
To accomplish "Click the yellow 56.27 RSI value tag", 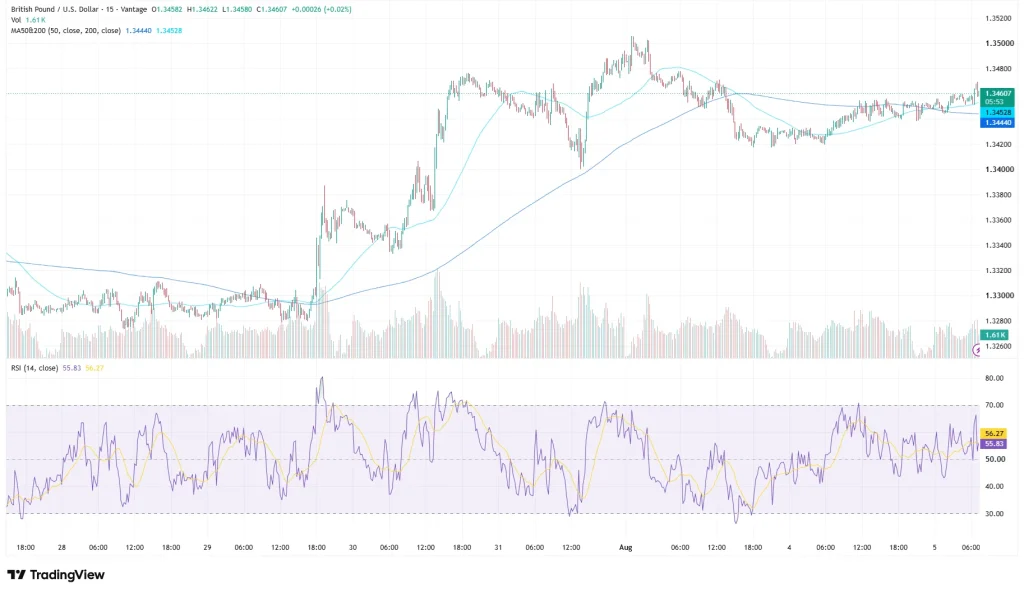I will pos(994,434).
